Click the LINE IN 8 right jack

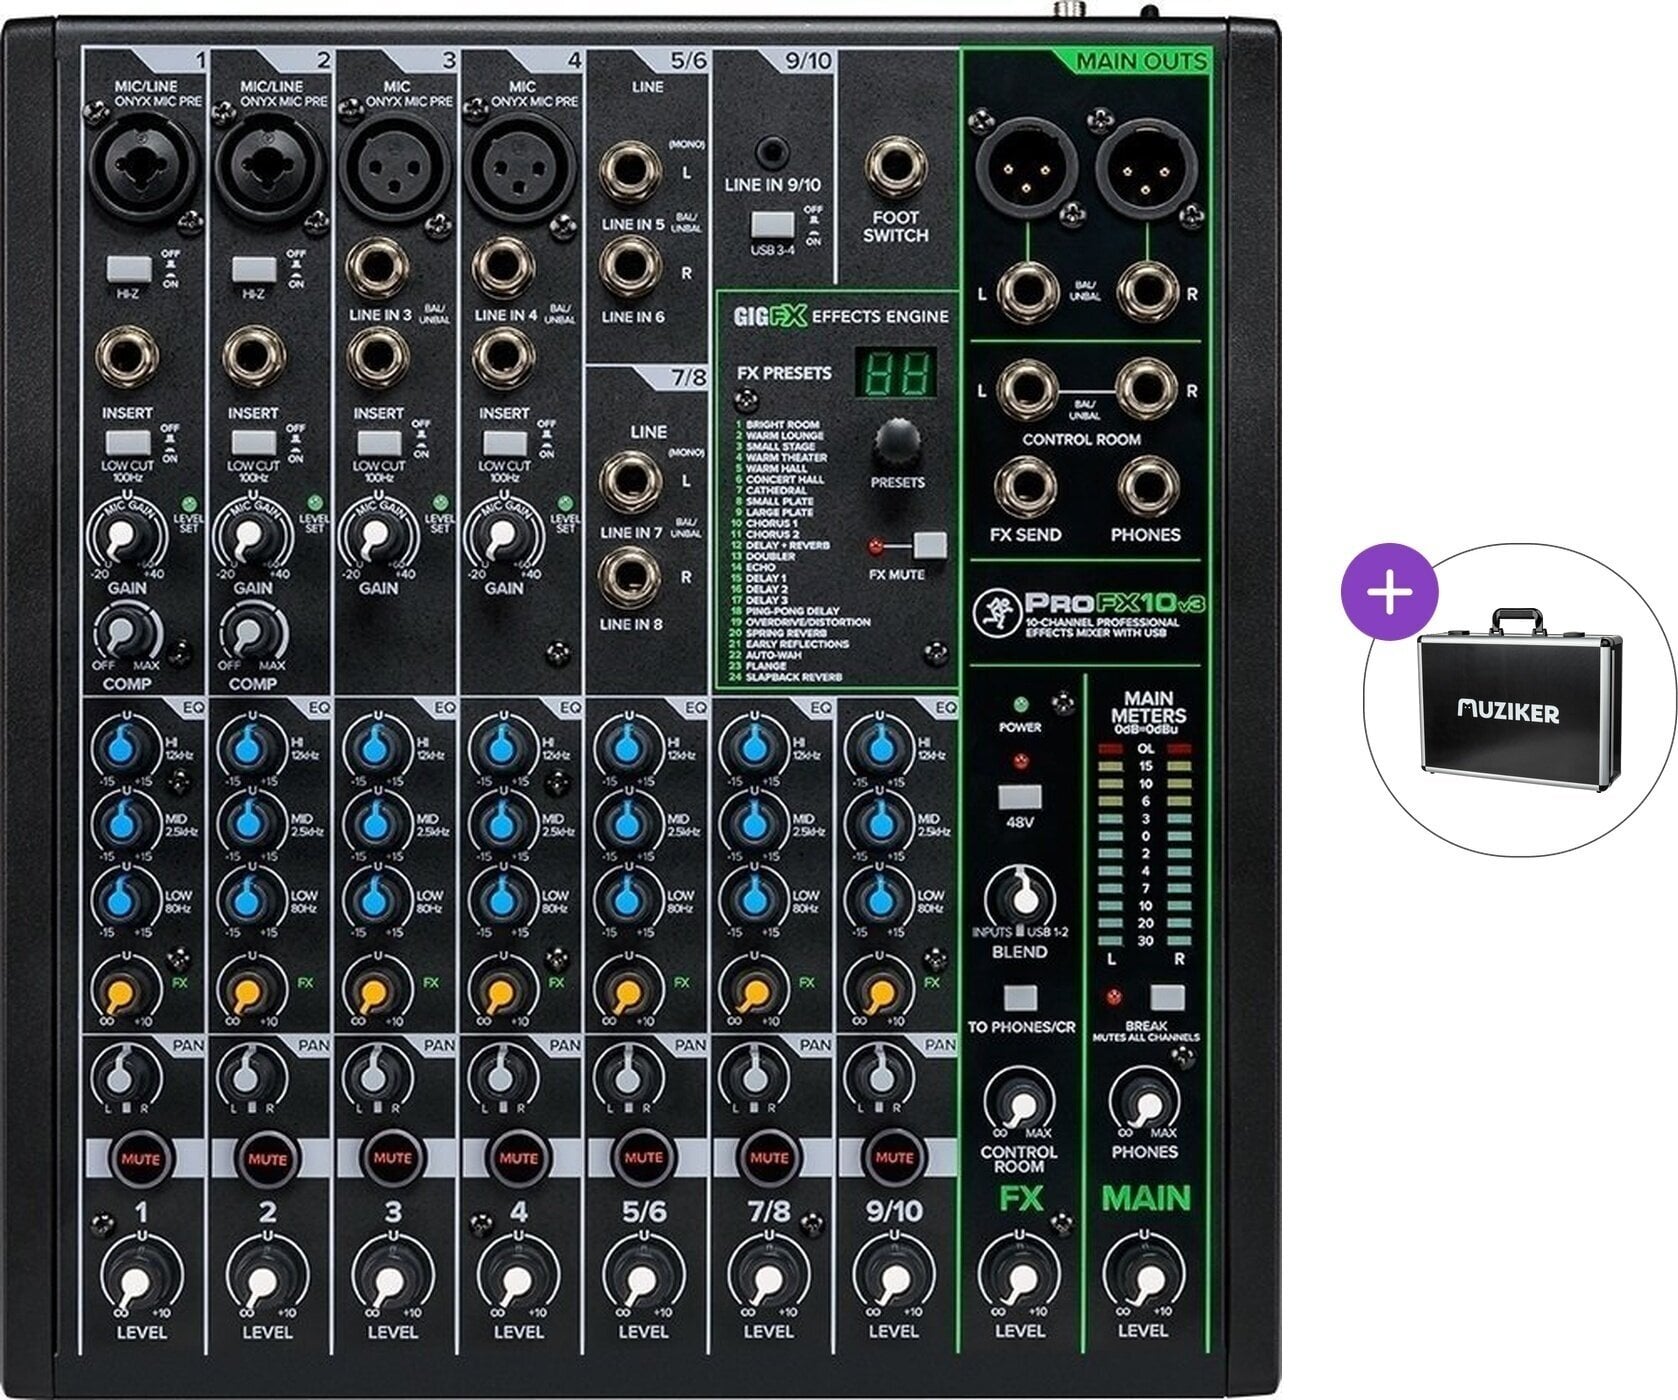pyautogui.click(x=630, y=577)
